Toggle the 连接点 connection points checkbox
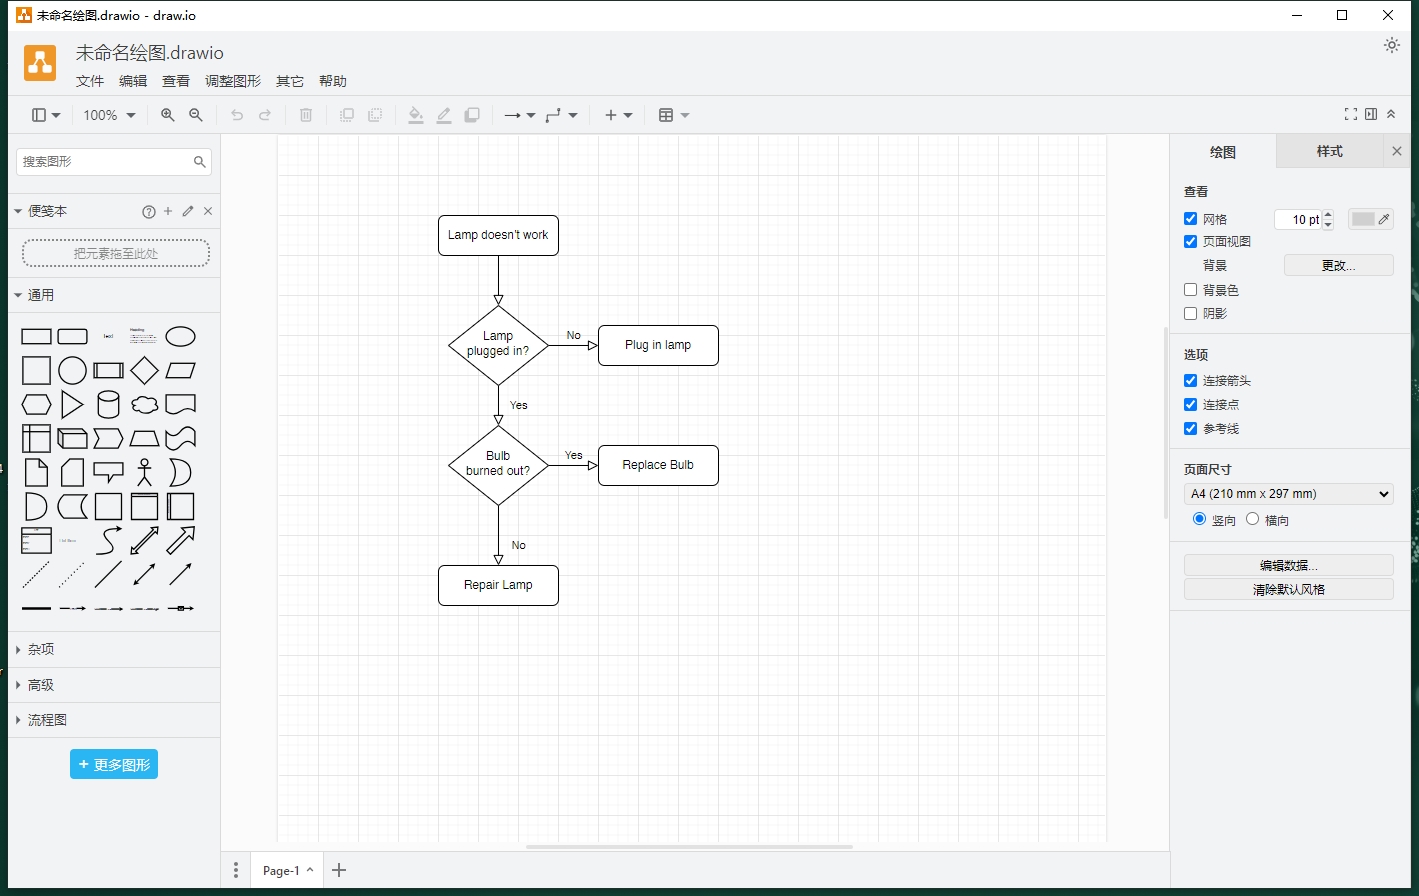The width and height of the screenshot is (1419, 896). (x=1190, y=404)
